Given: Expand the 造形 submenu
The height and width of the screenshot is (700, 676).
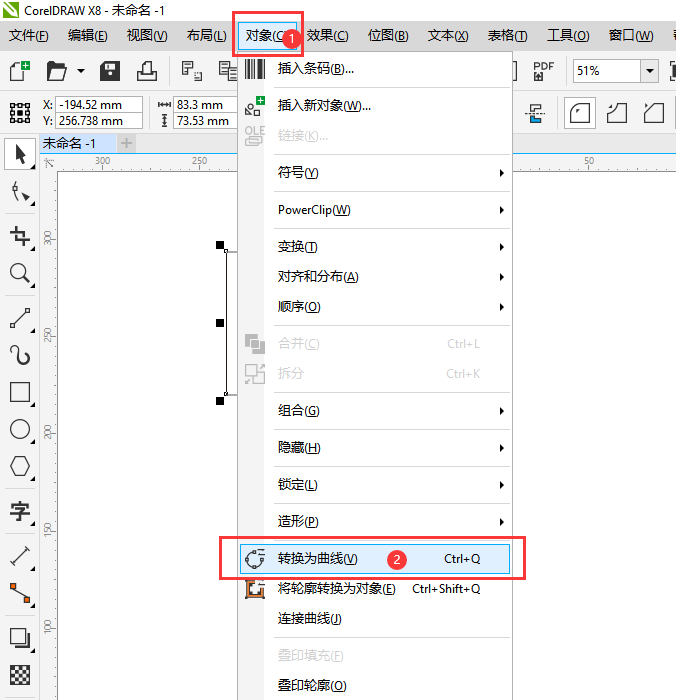Looking at the screenshot, I should point(375,522).
